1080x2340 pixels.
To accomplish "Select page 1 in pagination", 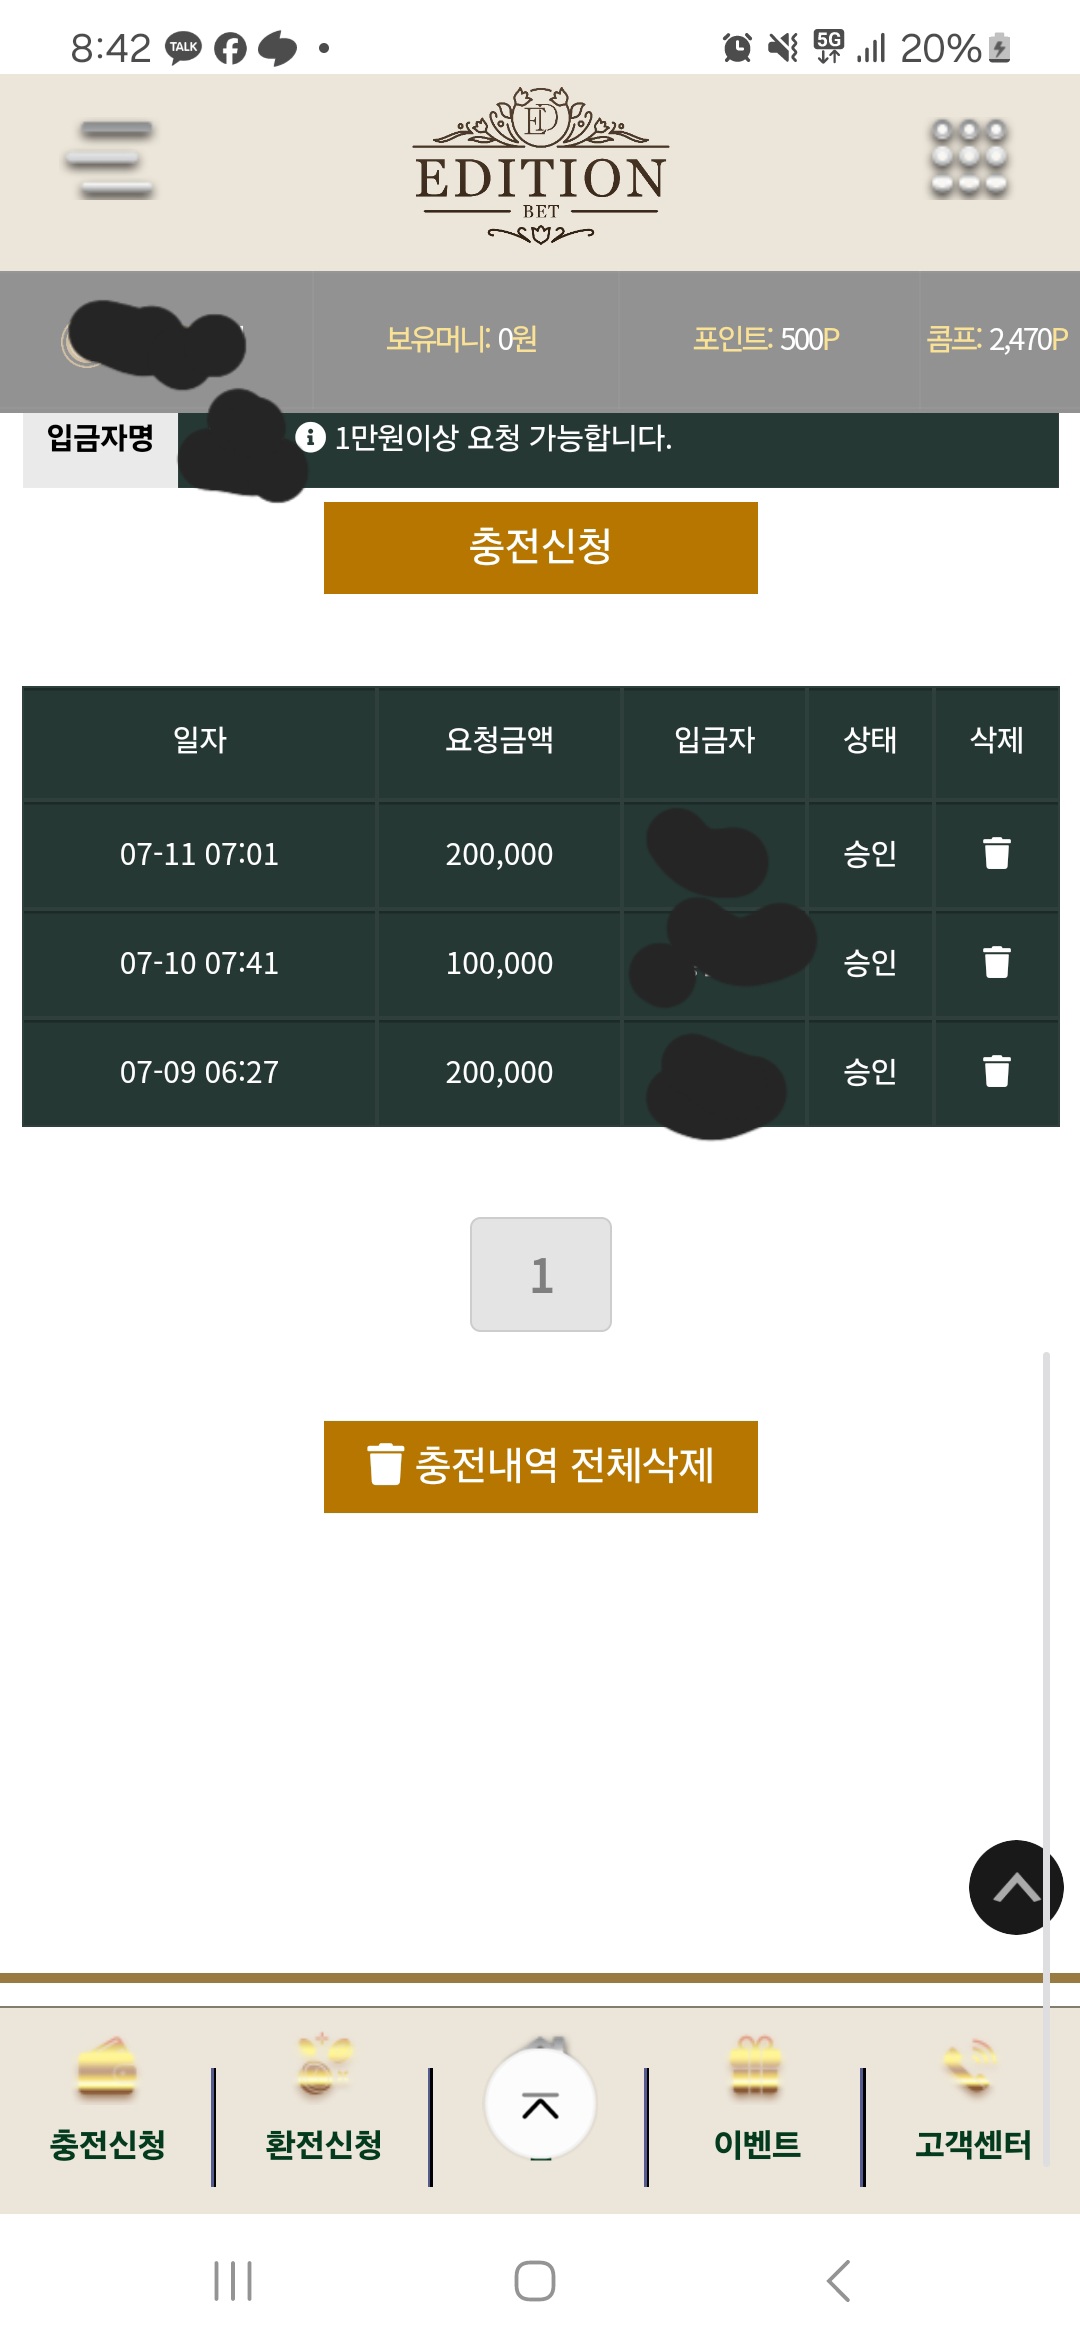I will pos(540,1274).
